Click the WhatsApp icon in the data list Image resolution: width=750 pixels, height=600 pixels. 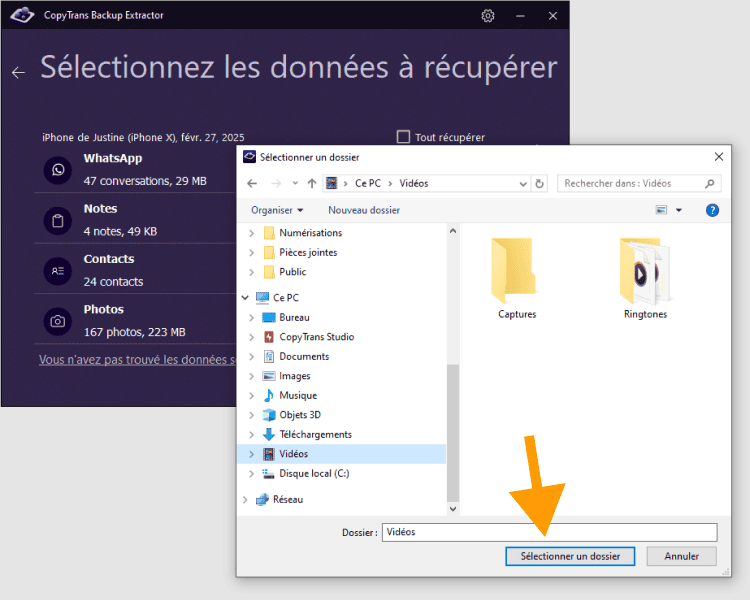click(58, 170)
